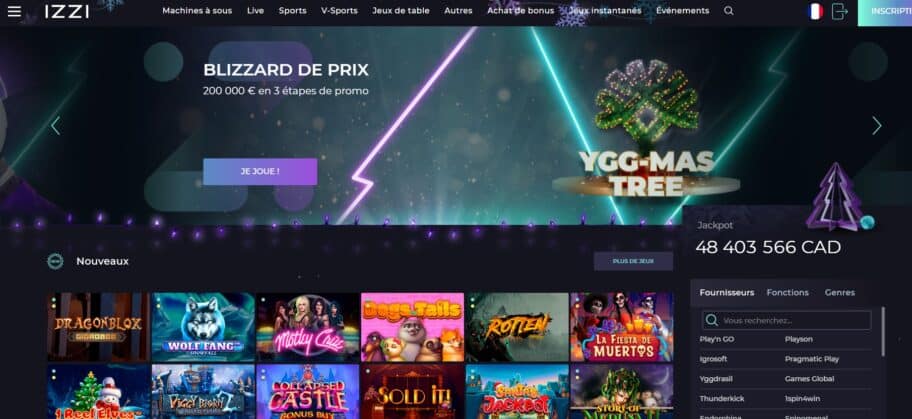
Task: Click the IZZI logo
Action: pos(67,12)
